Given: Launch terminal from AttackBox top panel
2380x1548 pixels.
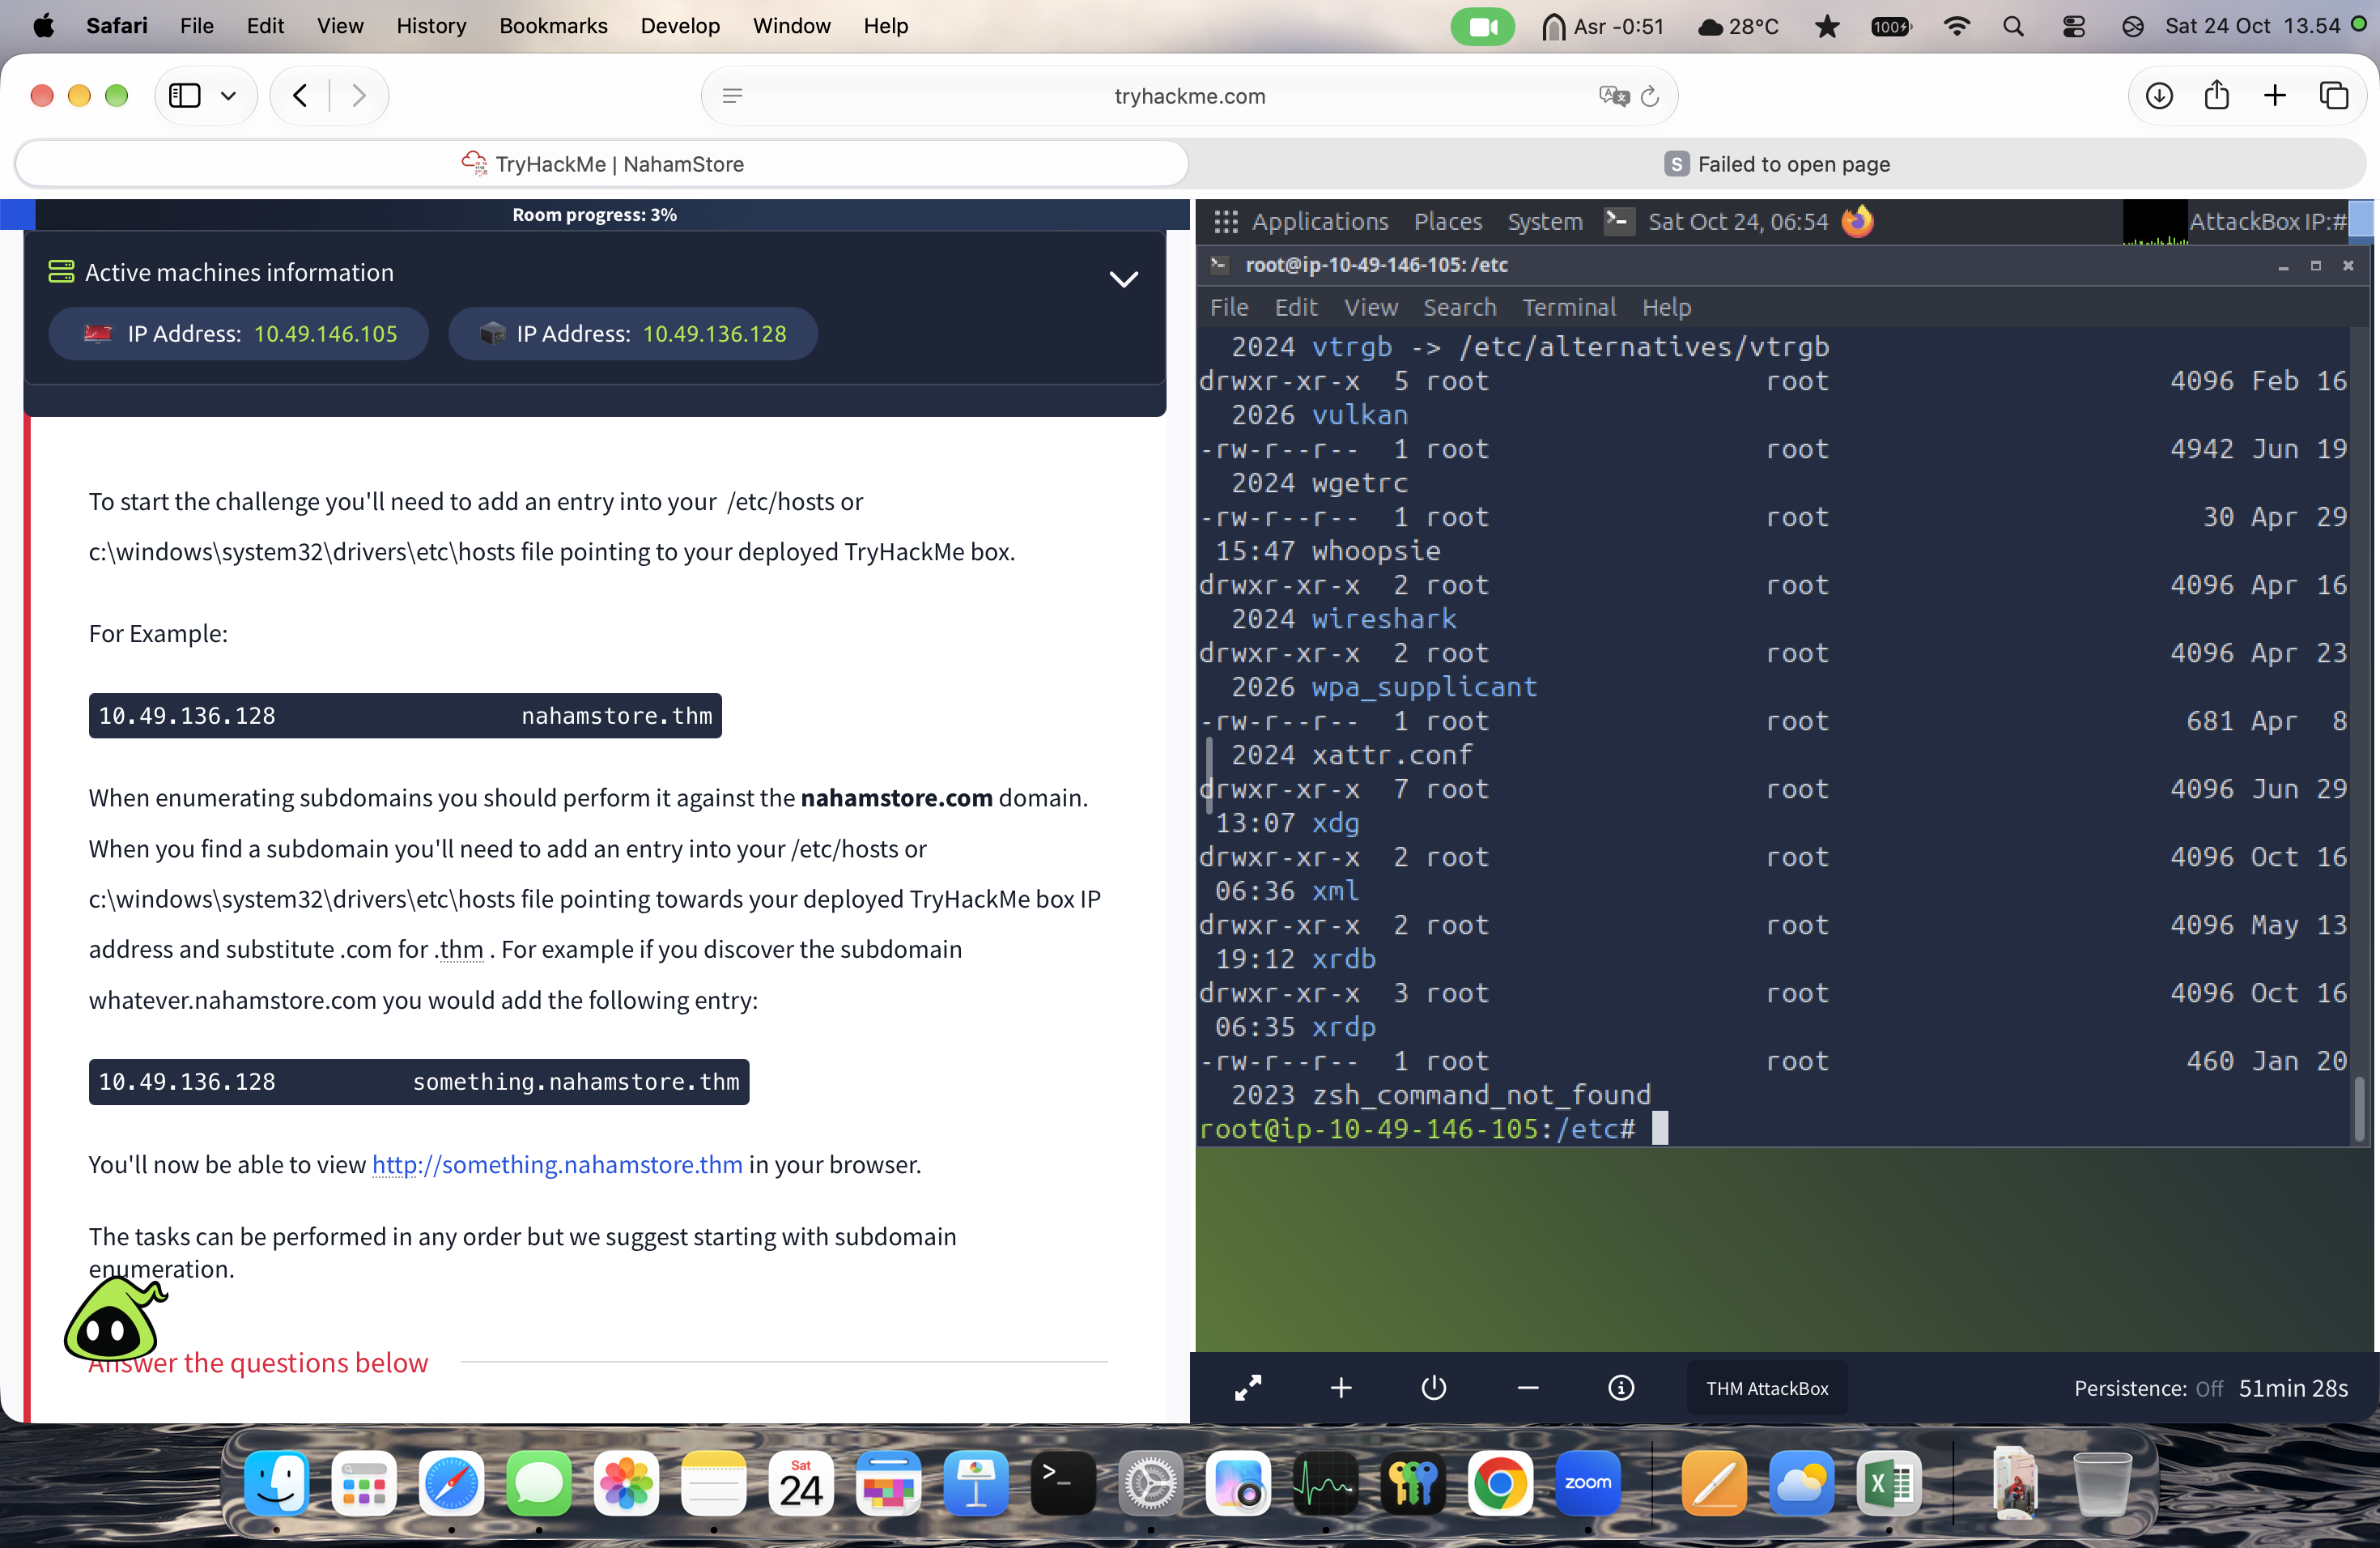Looking at the screenshot, I should (x=1619, y=221).
